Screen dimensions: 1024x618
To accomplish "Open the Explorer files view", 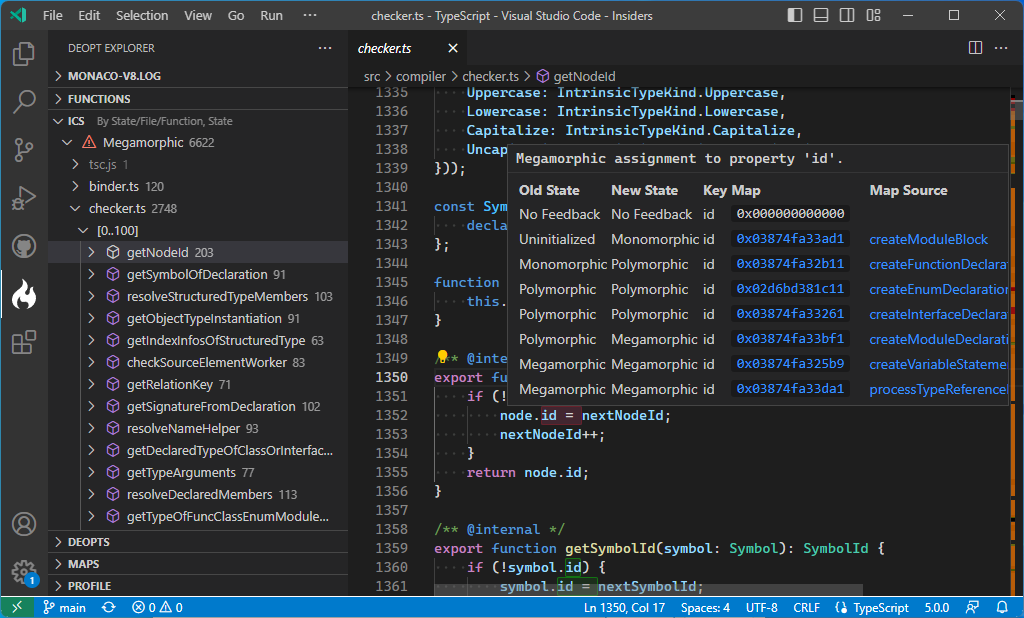I will [24, 54].
